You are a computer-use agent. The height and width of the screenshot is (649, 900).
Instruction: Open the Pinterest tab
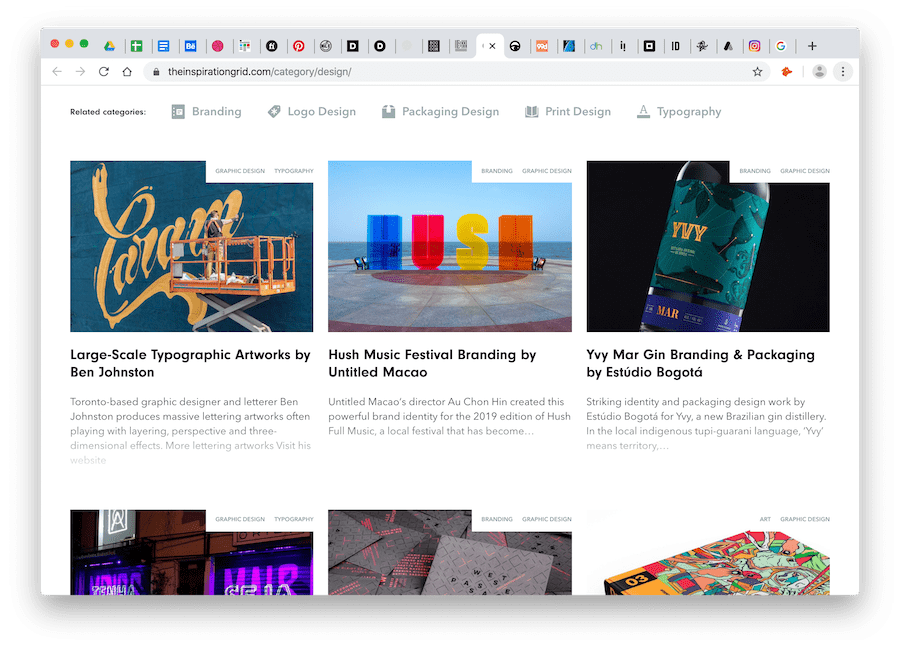pos(298,46)
